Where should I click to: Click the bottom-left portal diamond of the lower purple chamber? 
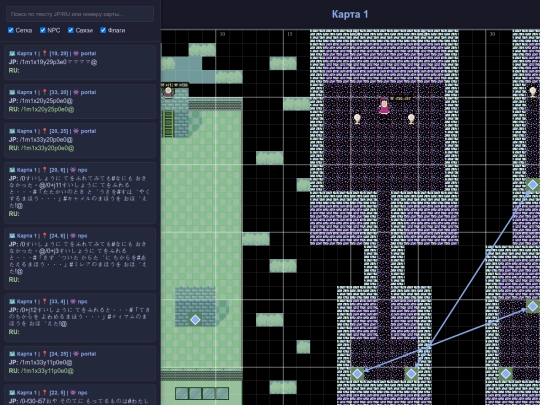tap(357, 374)
